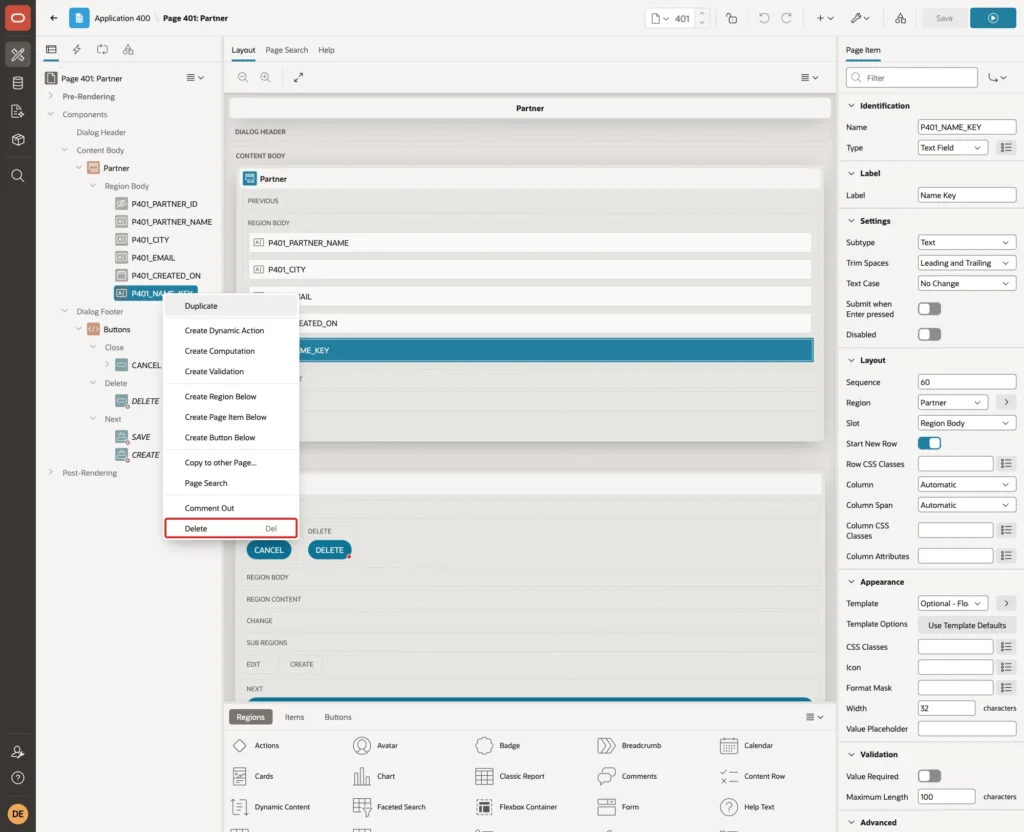Go to Region Partner arrow button
Image resolution: width=1024 pixels, height=832 pixels.
pyautogui.click(x=1006, y=402)
